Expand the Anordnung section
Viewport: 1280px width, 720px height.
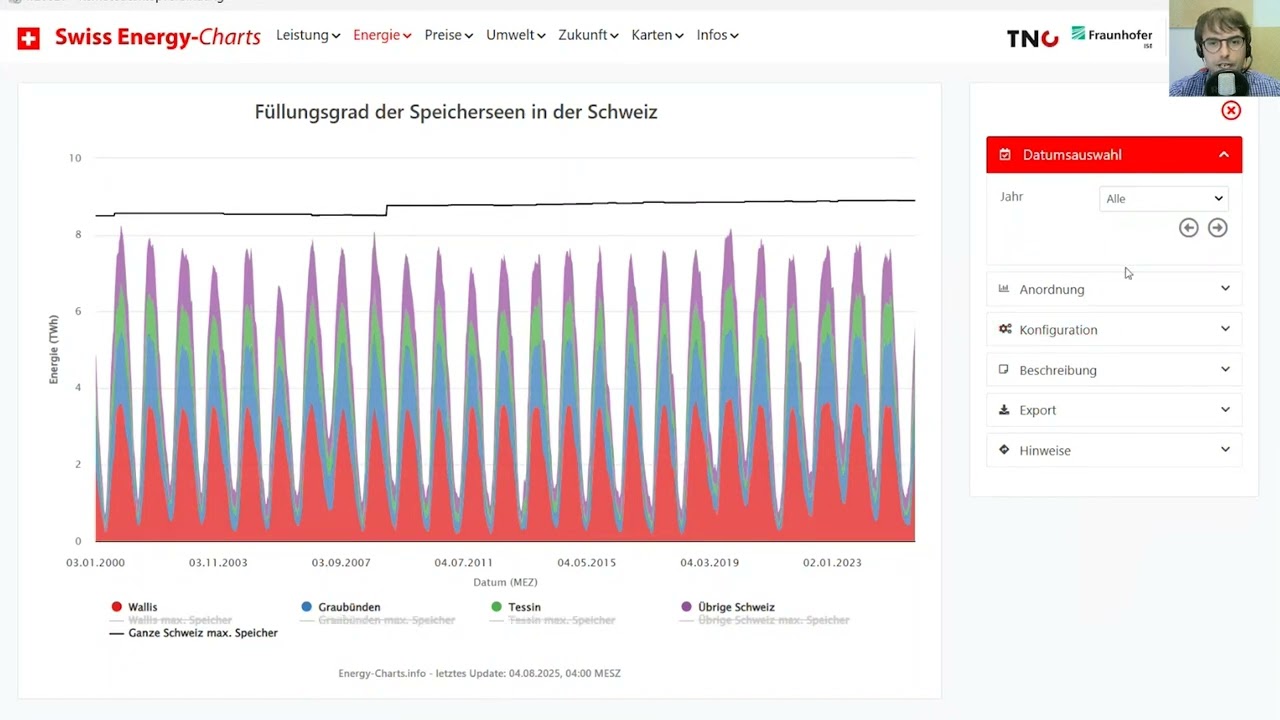coord(1114,289)
